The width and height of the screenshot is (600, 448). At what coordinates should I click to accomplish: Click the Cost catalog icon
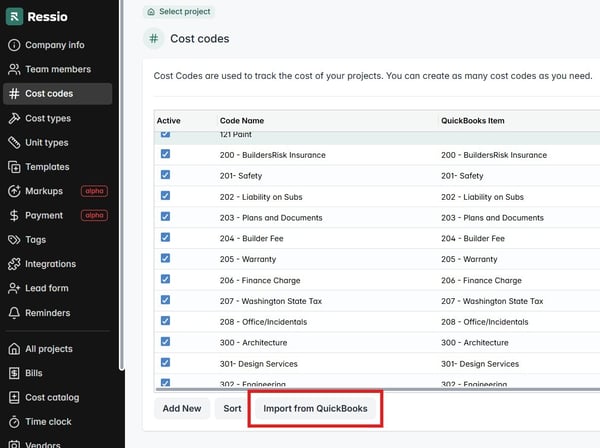tap(14, 397)
